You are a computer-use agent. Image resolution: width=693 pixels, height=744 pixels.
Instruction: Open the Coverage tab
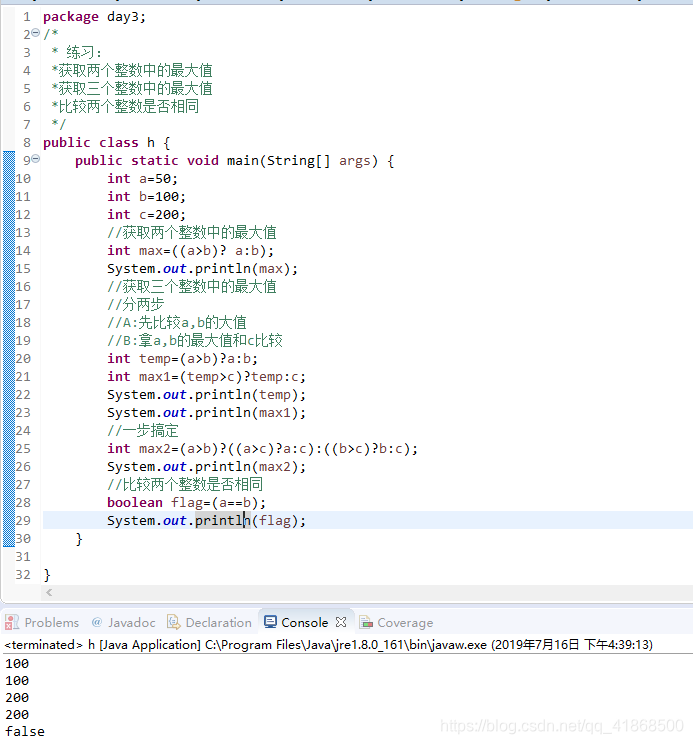click(405, 623)
